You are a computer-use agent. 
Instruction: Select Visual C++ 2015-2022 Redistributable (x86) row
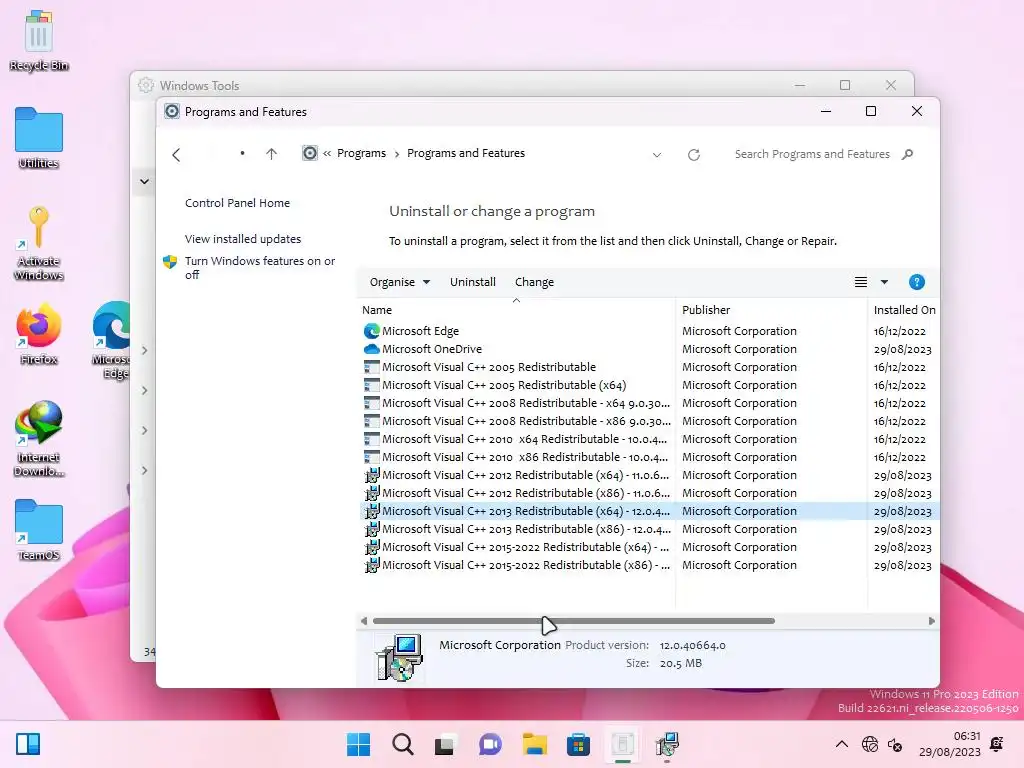[650, 565]
